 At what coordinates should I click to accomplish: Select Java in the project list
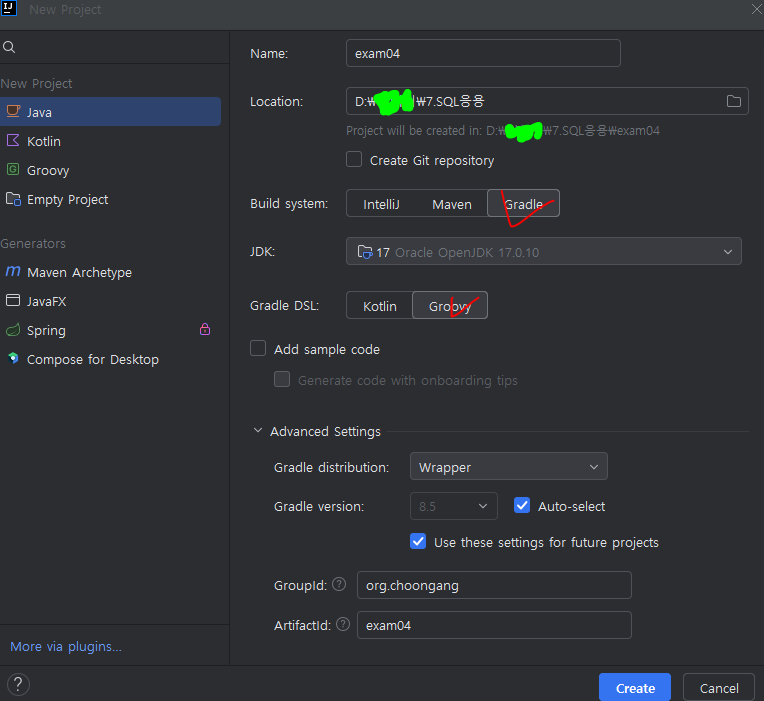pyautogui.click(x=111, y=112)
